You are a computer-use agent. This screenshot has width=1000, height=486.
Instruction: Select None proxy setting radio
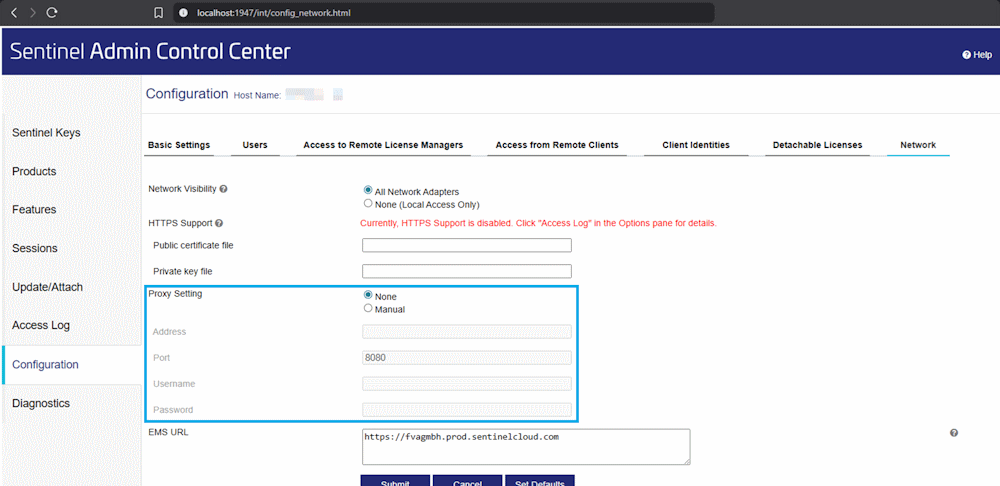point(368,295)
